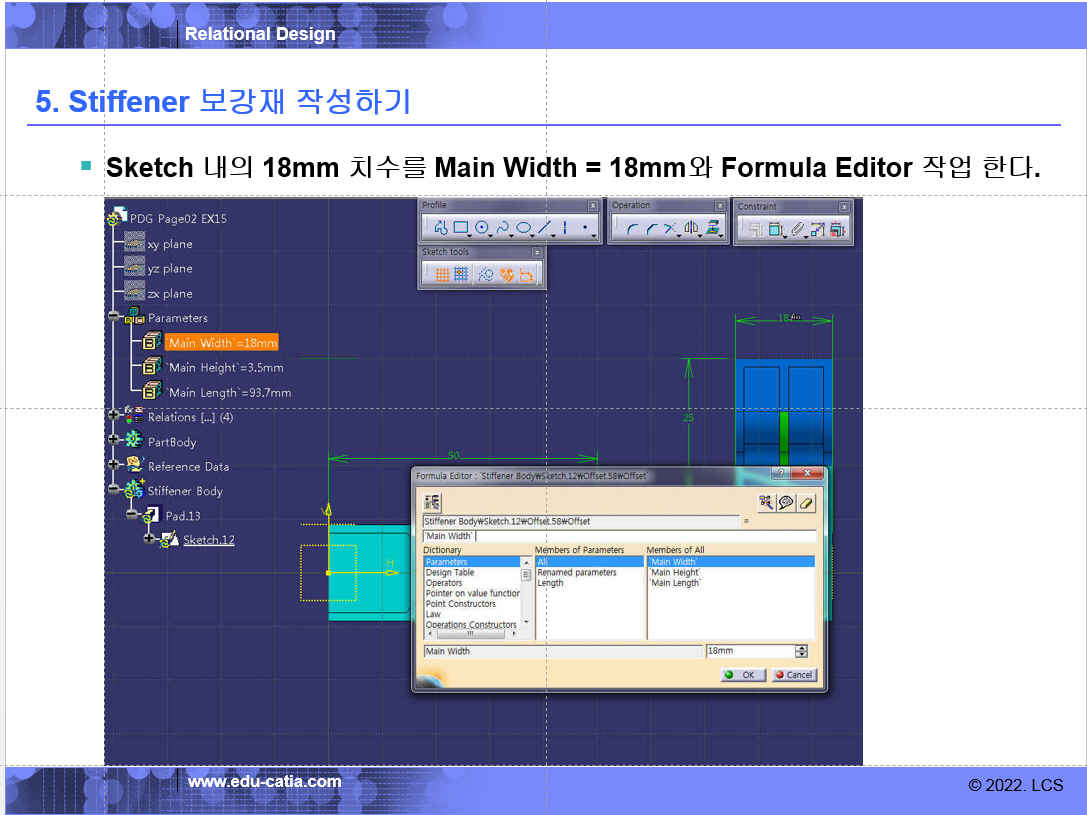Select the Circle tool in Profile toolbar
Viewport: 1087px width, 815px height.
point(482,228)
